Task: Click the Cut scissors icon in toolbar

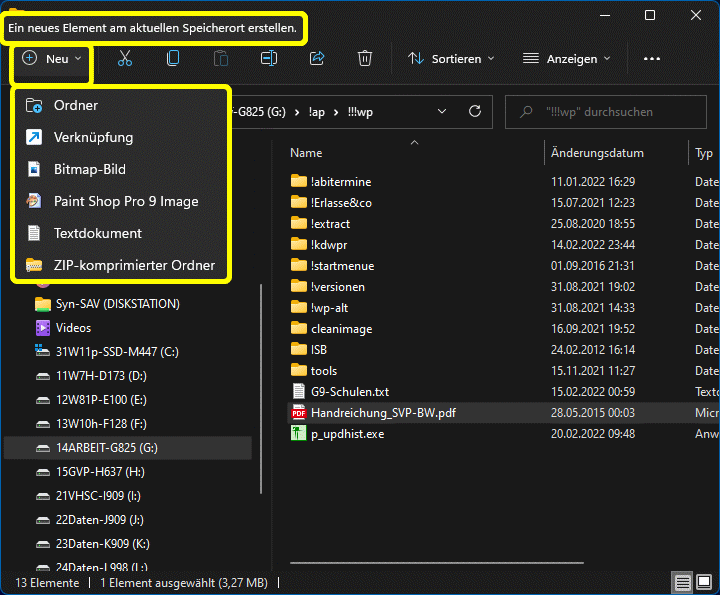Action: 125,59
